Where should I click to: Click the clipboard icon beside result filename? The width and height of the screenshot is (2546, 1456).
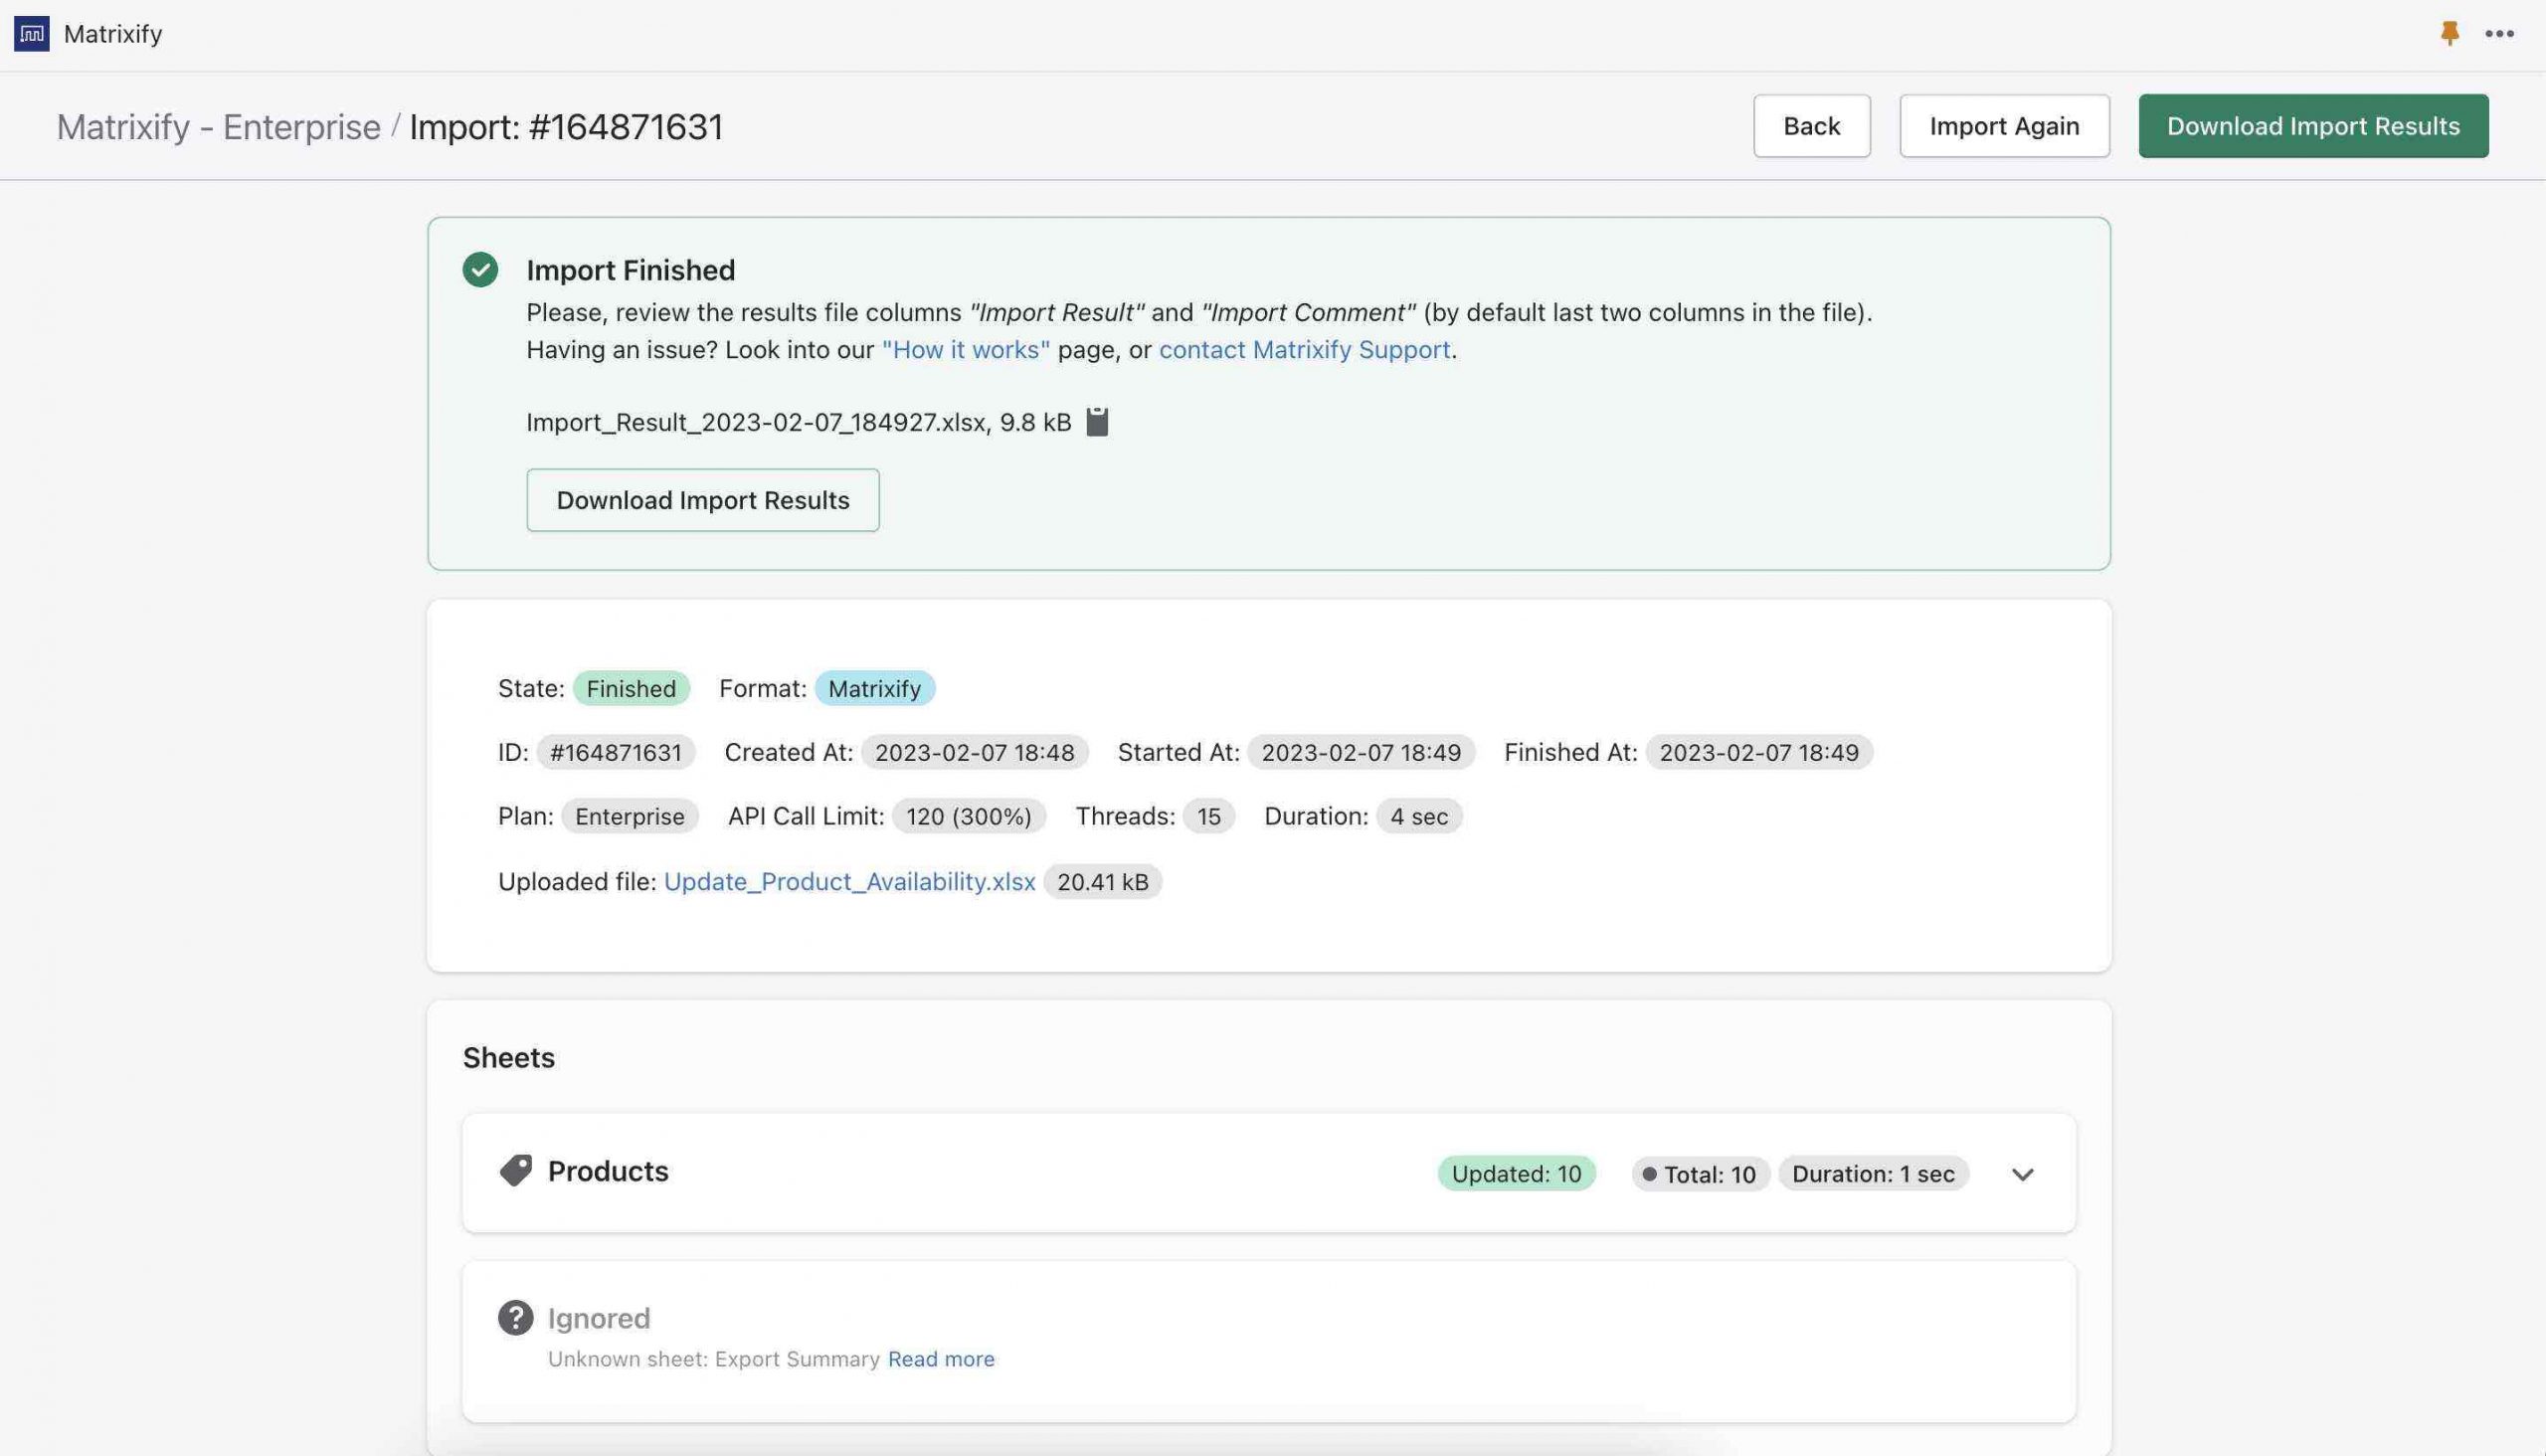[1097, 422]
